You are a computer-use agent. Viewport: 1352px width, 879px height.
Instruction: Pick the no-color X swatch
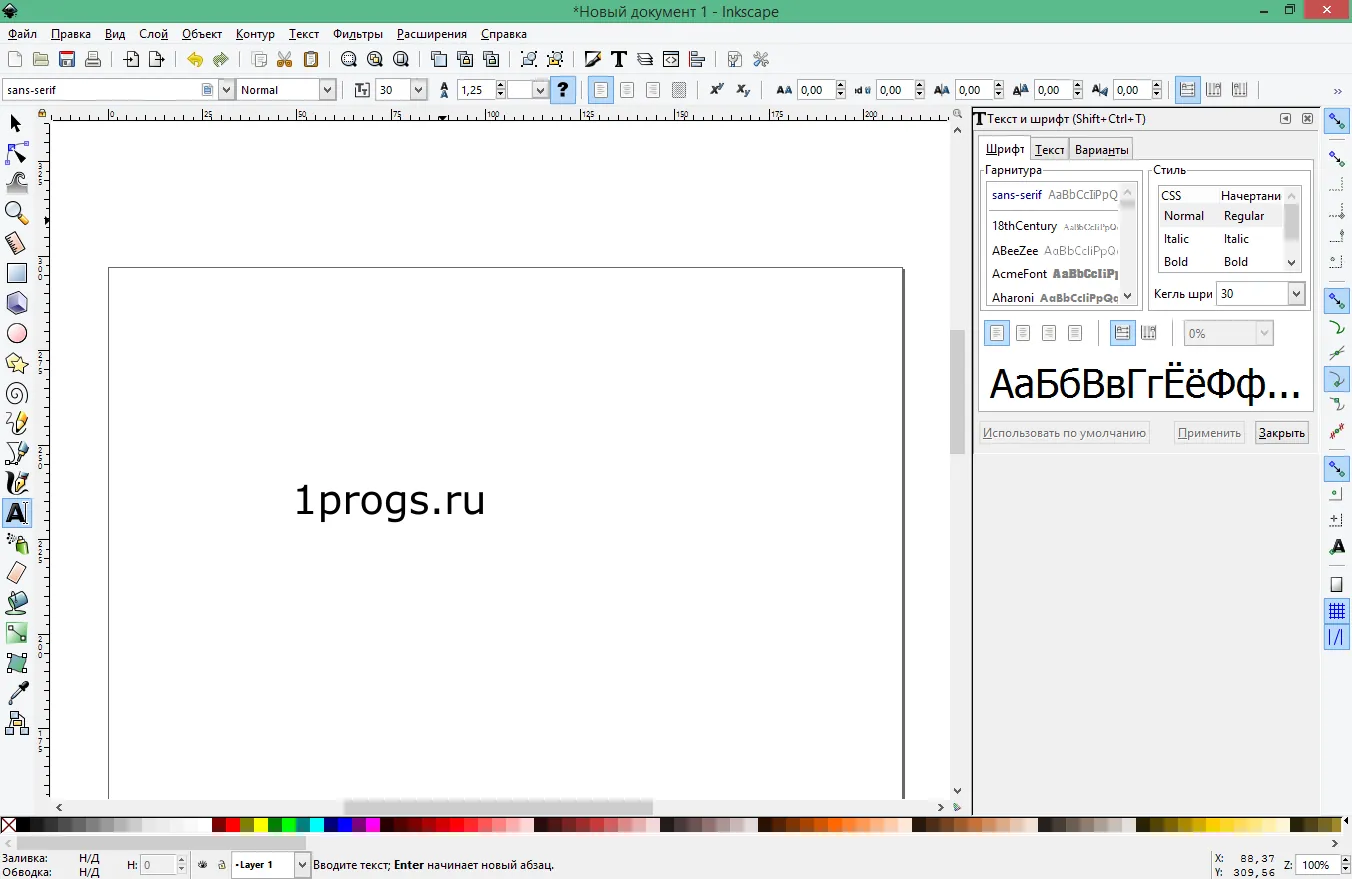point(8,825)
